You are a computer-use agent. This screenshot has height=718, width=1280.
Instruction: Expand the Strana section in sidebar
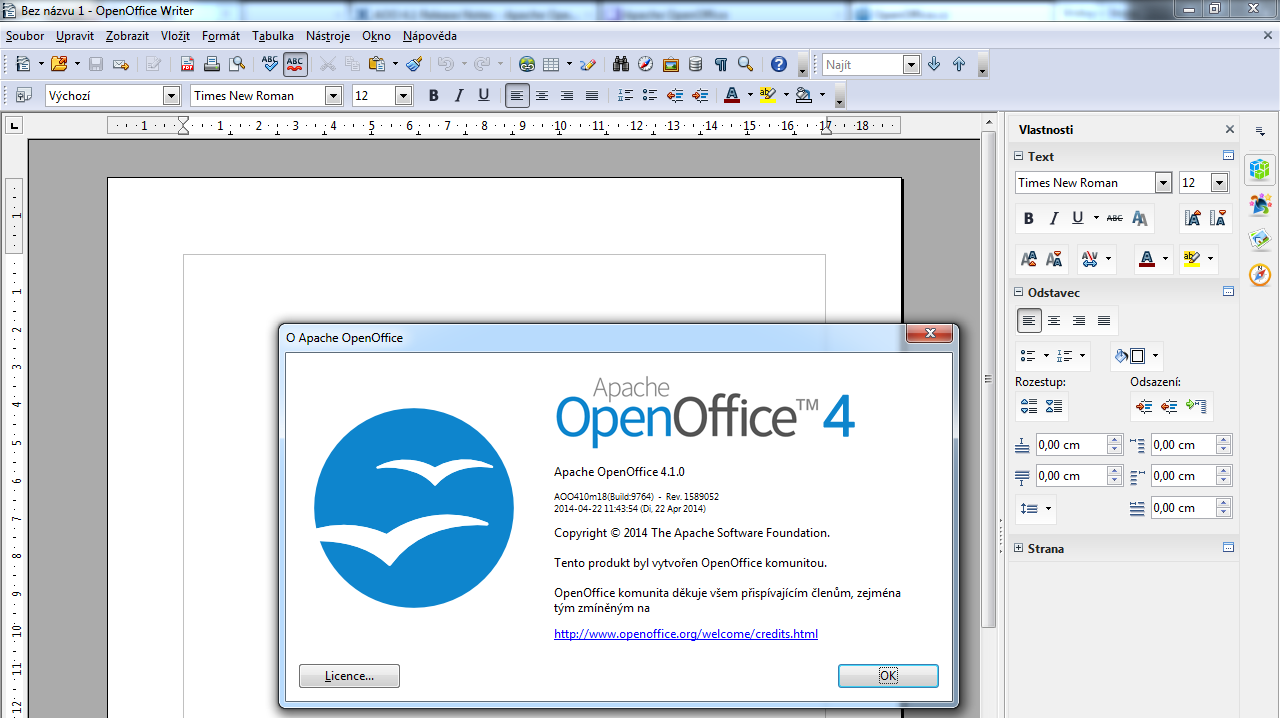pos(1019,548)
